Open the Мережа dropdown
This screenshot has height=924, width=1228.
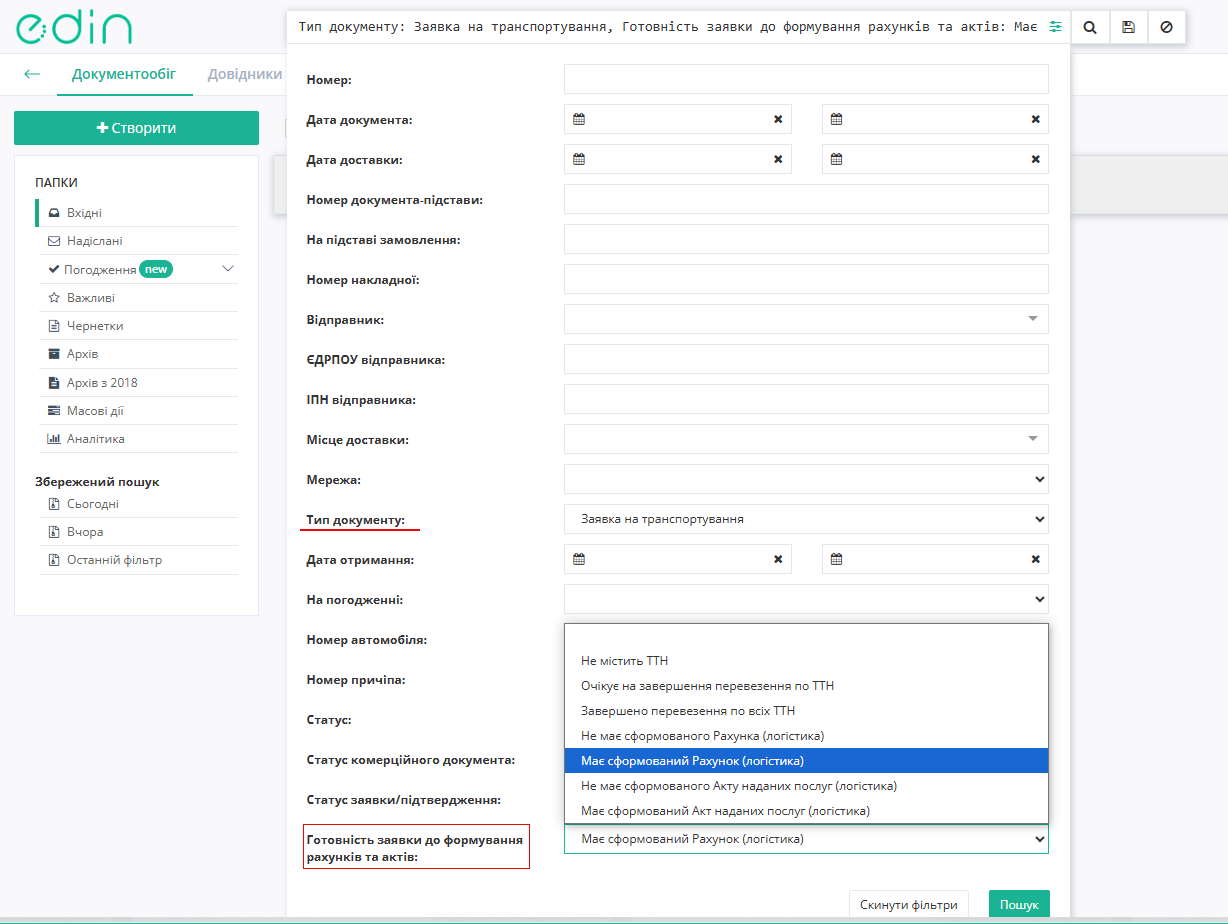coord(806,479)
